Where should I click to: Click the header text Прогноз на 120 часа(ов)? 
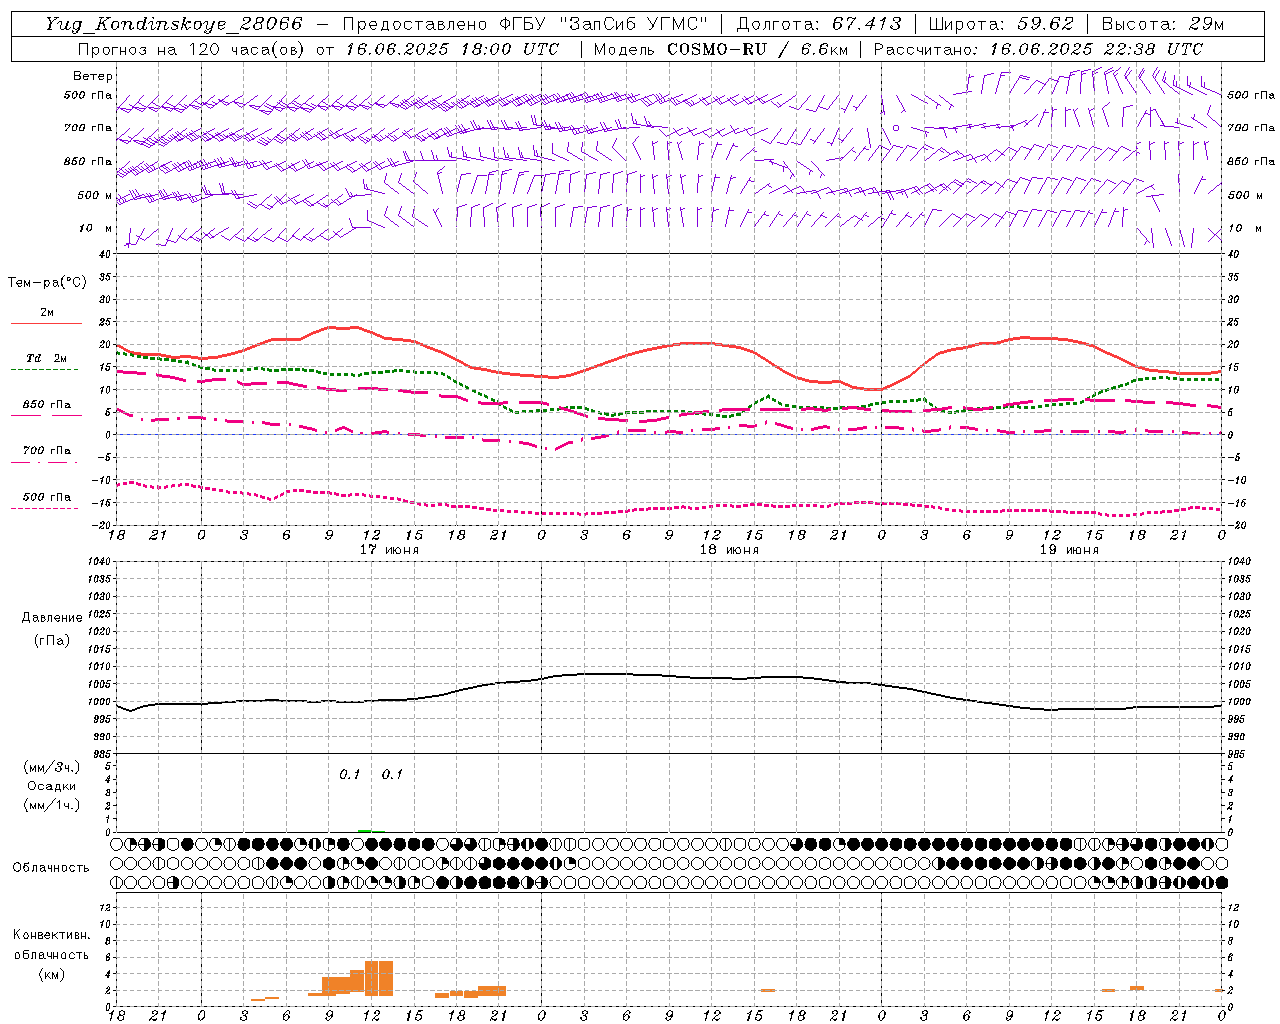(x=192, y=49)
